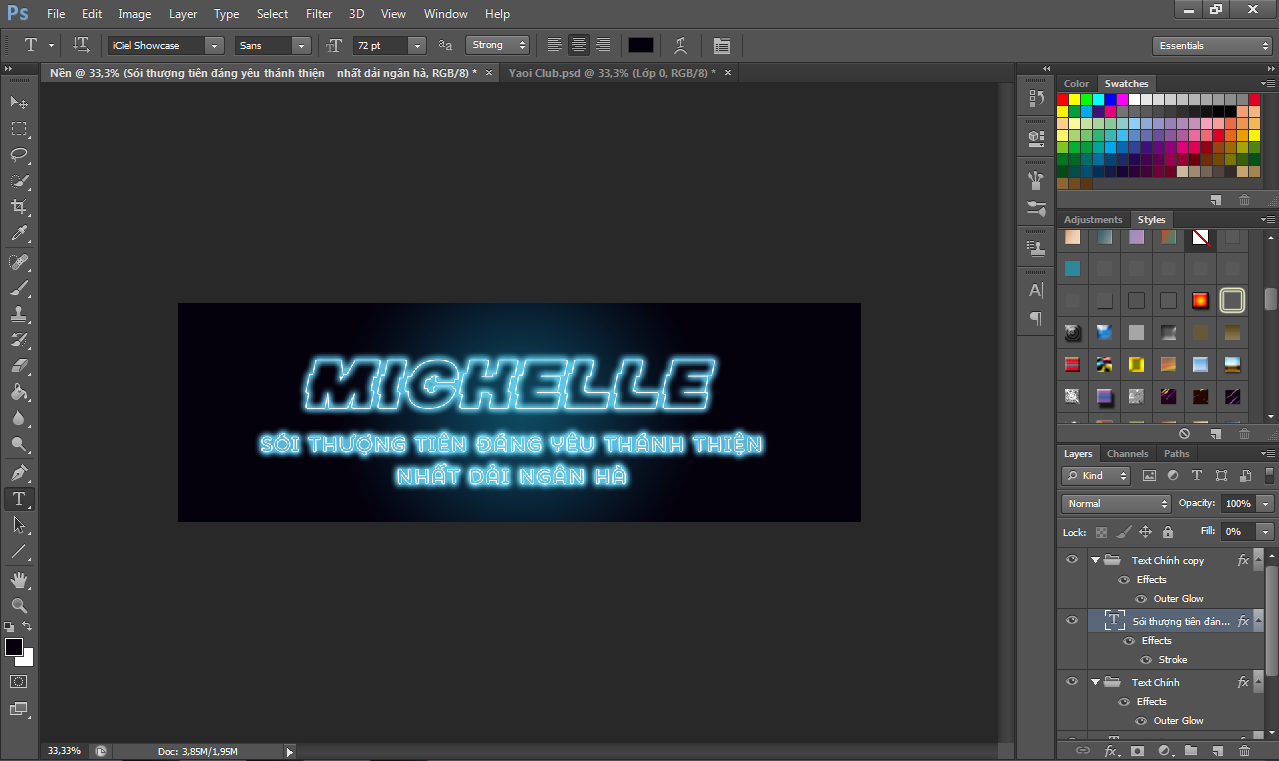Select the Pen tool
This screenshot has width=1279, height=761.
tap(19, 472)
